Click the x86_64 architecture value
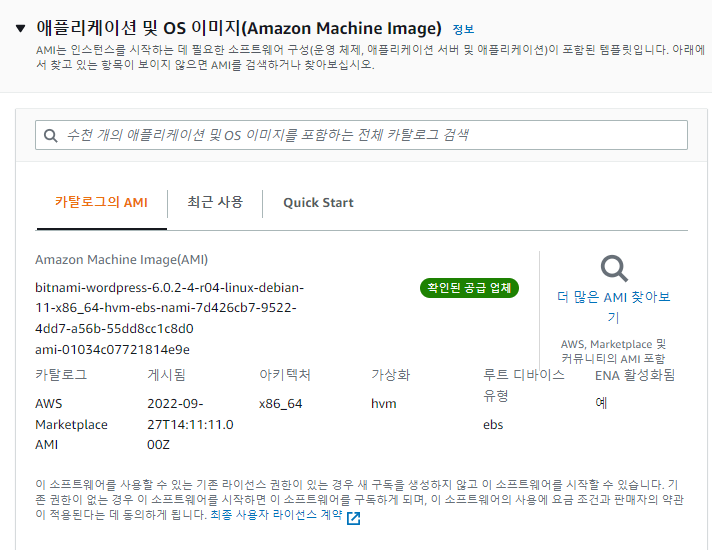 click(281, 404)
